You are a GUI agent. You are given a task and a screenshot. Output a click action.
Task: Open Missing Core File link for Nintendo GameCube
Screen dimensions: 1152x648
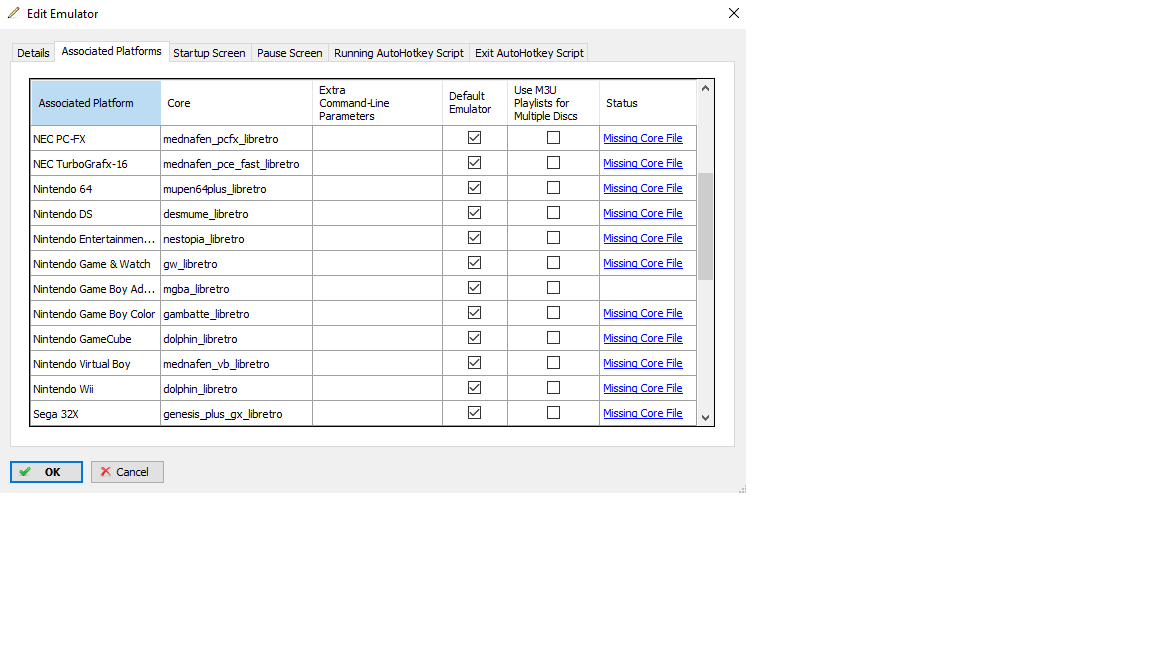tap(643, 338)
